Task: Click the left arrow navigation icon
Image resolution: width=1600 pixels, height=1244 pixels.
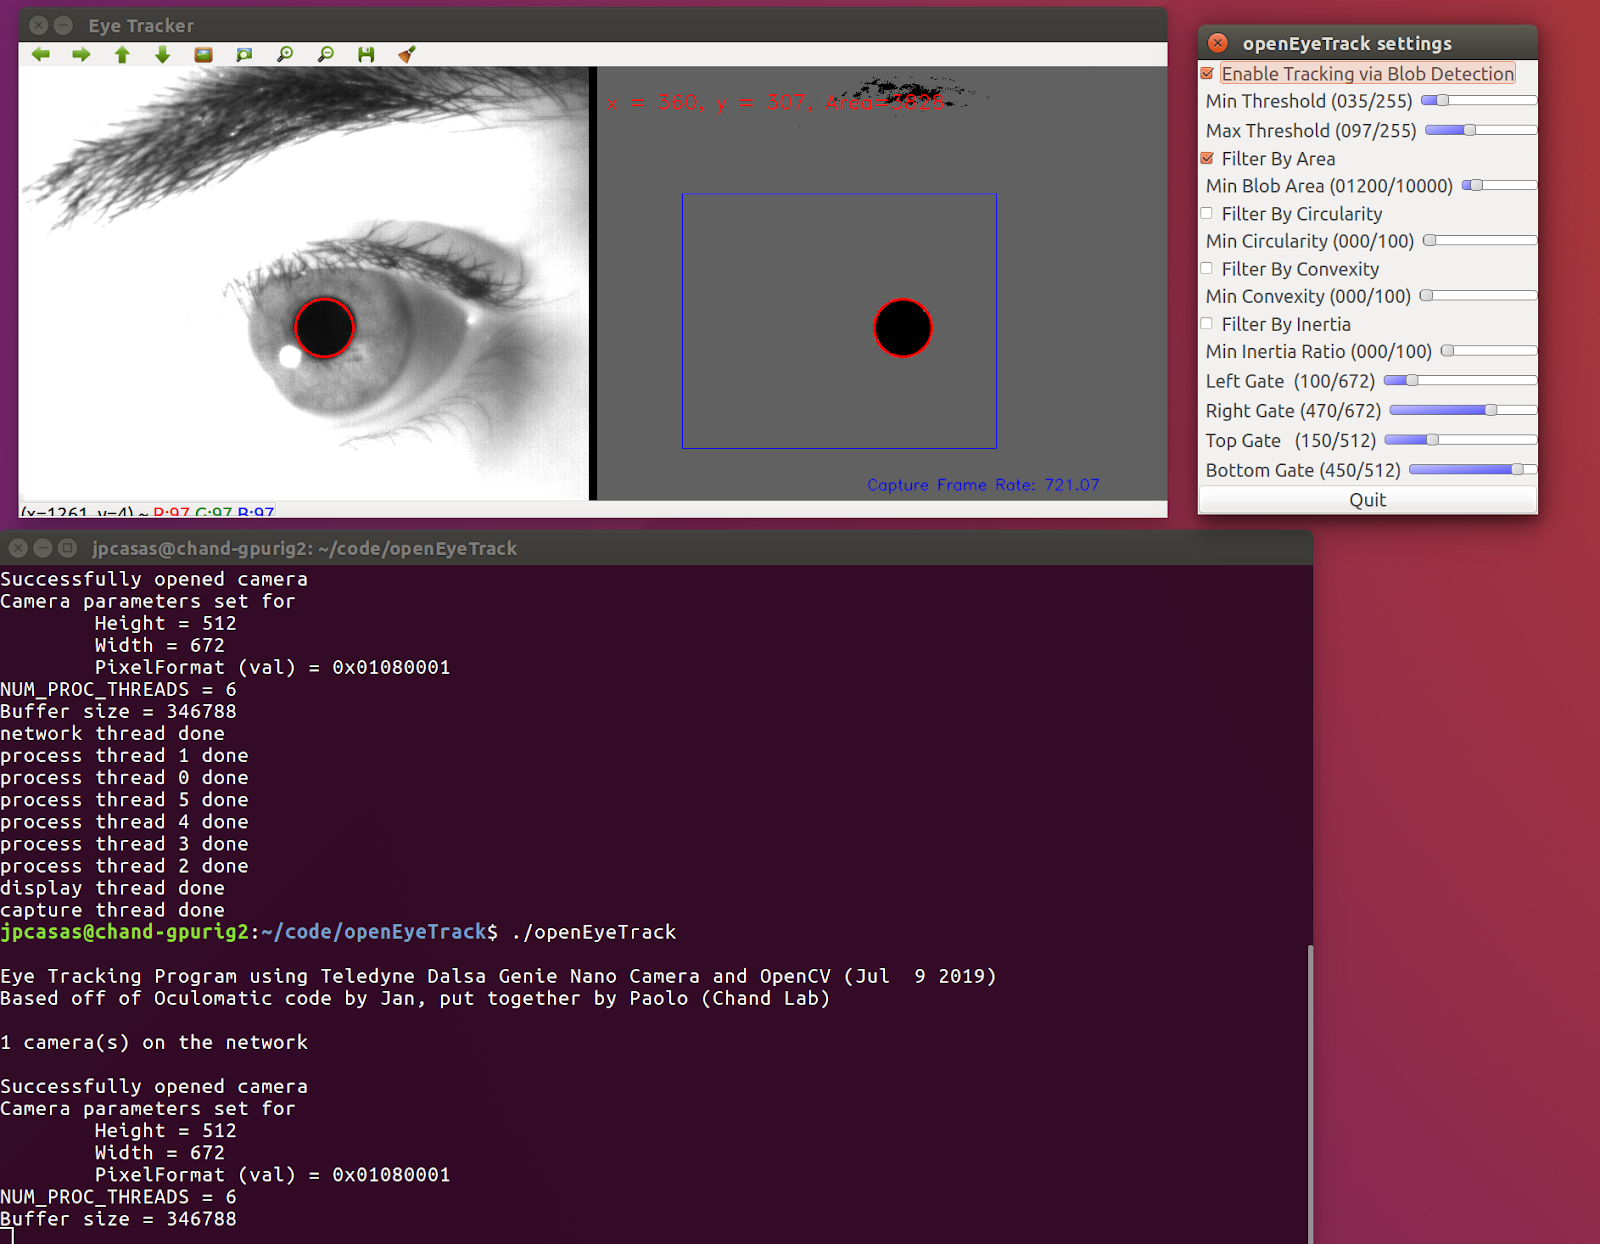Action: coord(40,54)
